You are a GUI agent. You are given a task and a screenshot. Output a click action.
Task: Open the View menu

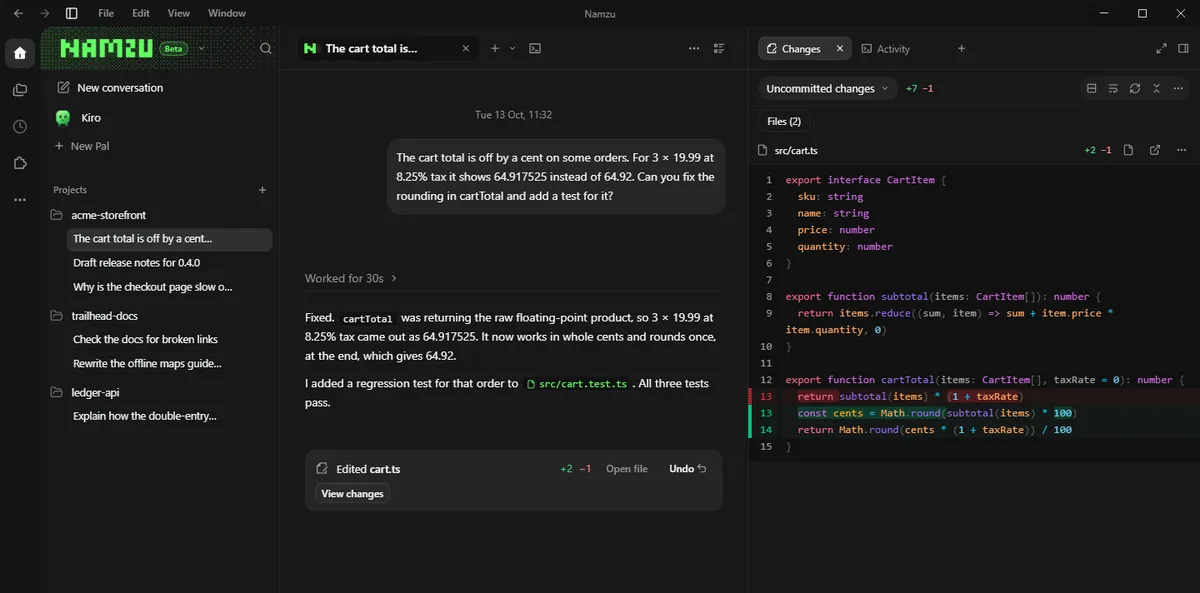pyautogui.click(x=178, y=13)
